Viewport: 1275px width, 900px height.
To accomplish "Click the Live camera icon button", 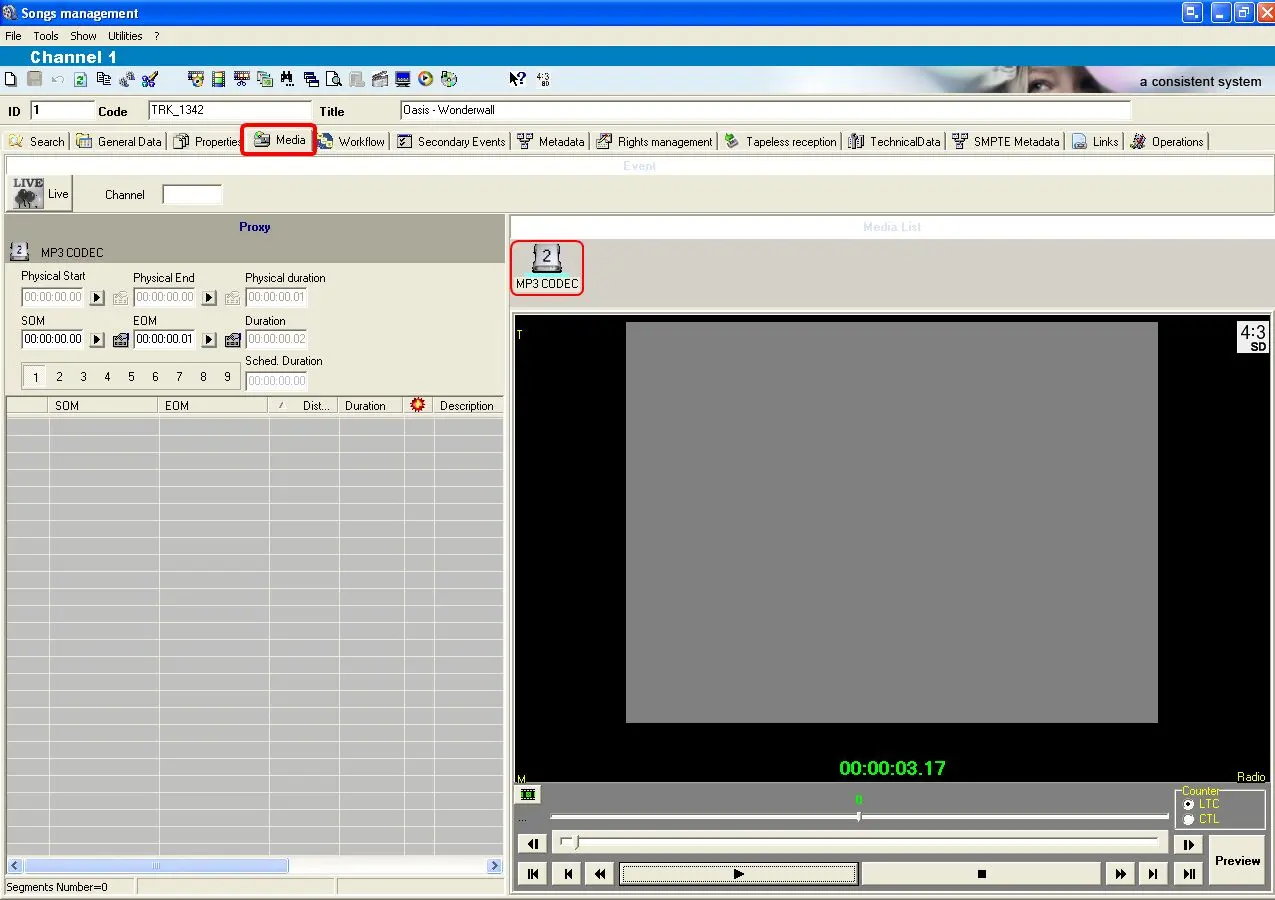I will tap(28, 193).
